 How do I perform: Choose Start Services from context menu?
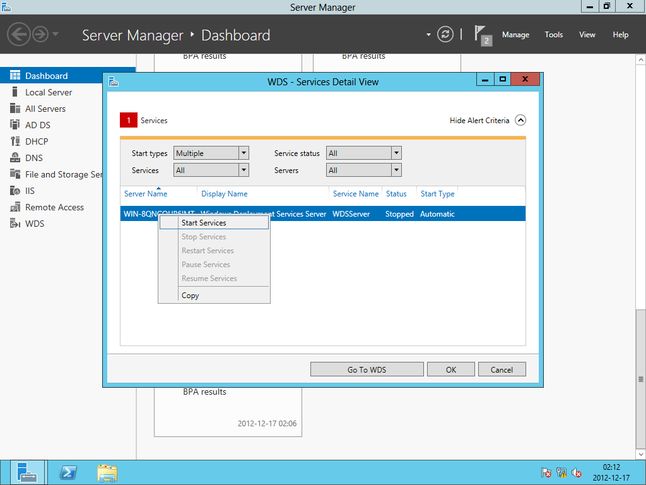tap(214, 223)
